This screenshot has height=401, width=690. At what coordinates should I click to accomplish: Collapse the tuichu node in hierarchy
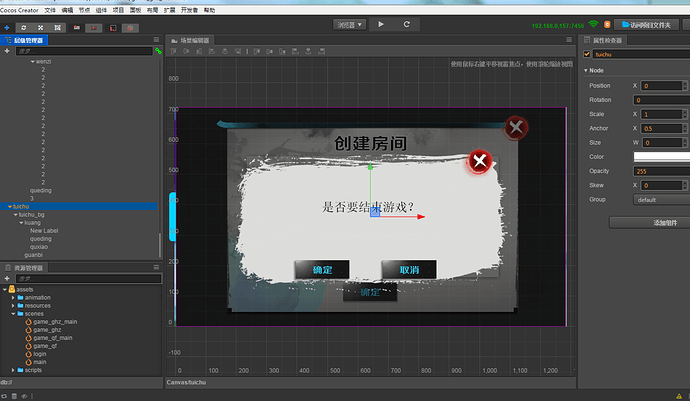(x=10, y=206)
